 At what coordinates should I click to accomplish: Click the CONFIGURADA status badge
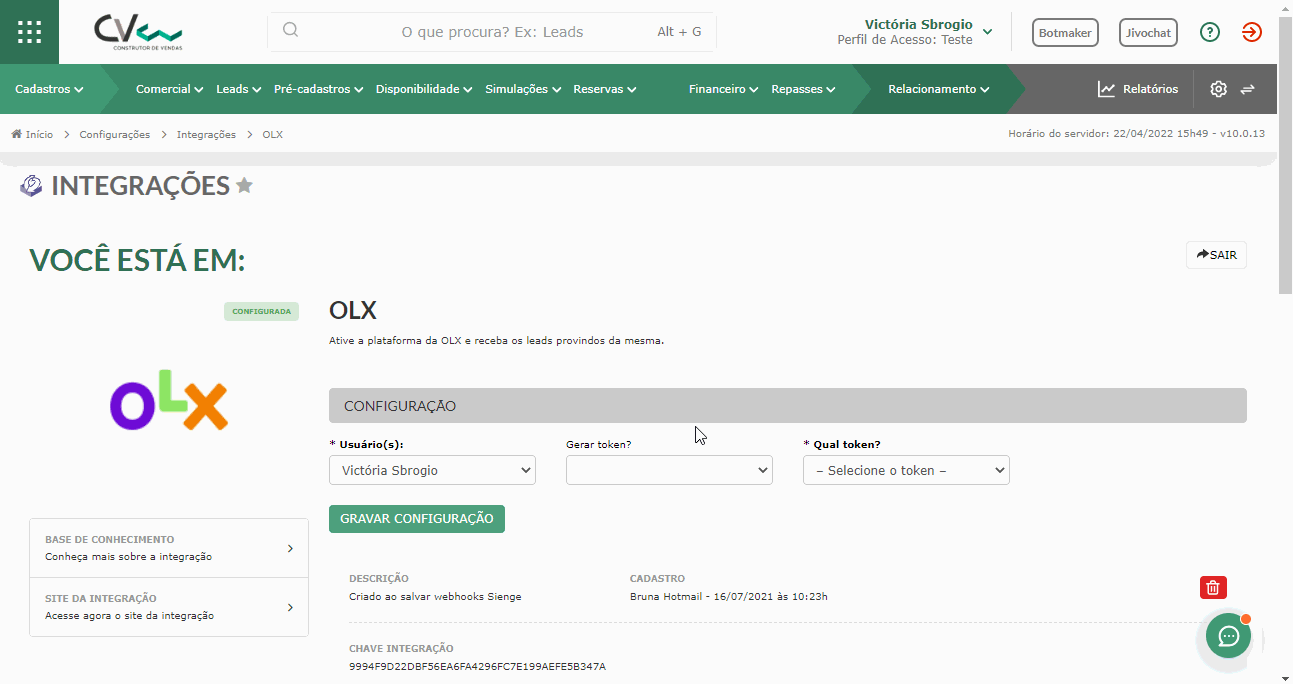pos(261,311)
